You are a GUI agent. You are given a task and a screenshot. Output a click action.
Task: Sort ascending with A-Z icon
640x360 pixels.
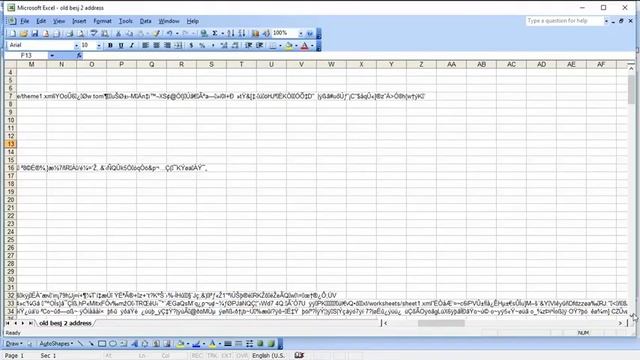tap(231, 33)
